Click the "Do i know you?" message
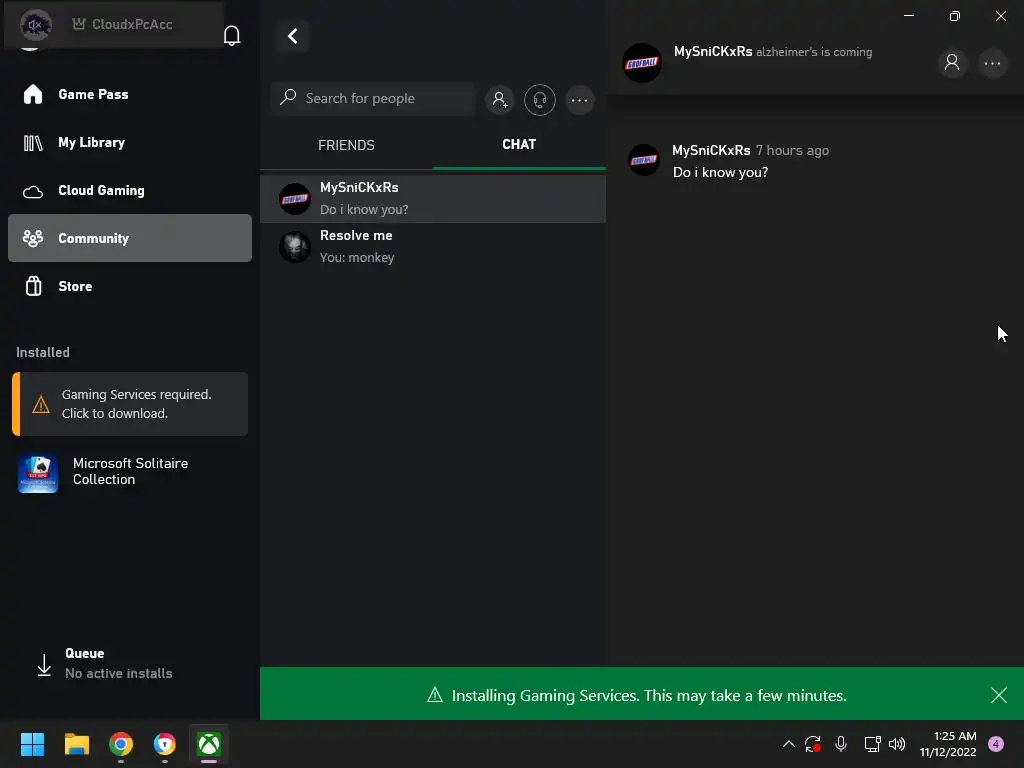1024x768 pixels. pos(720,172)
